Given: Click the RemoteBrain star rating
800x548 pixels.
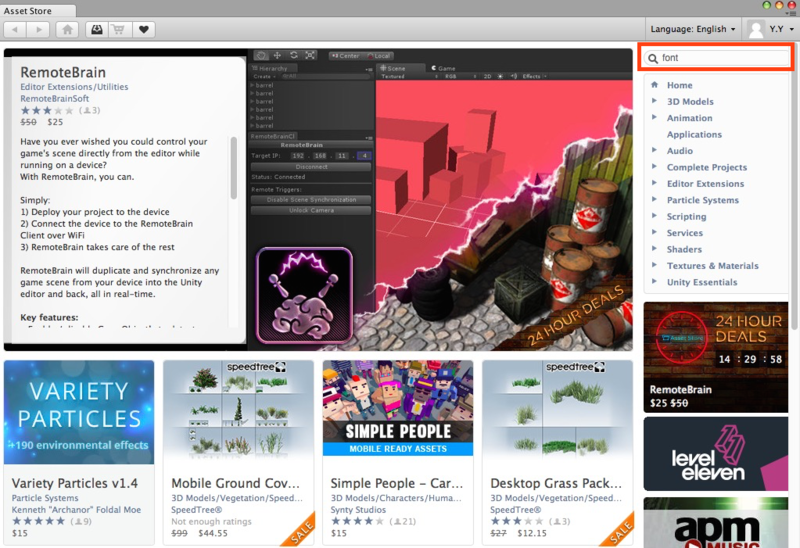Looking at the screenshot, I should click(46, 110).
